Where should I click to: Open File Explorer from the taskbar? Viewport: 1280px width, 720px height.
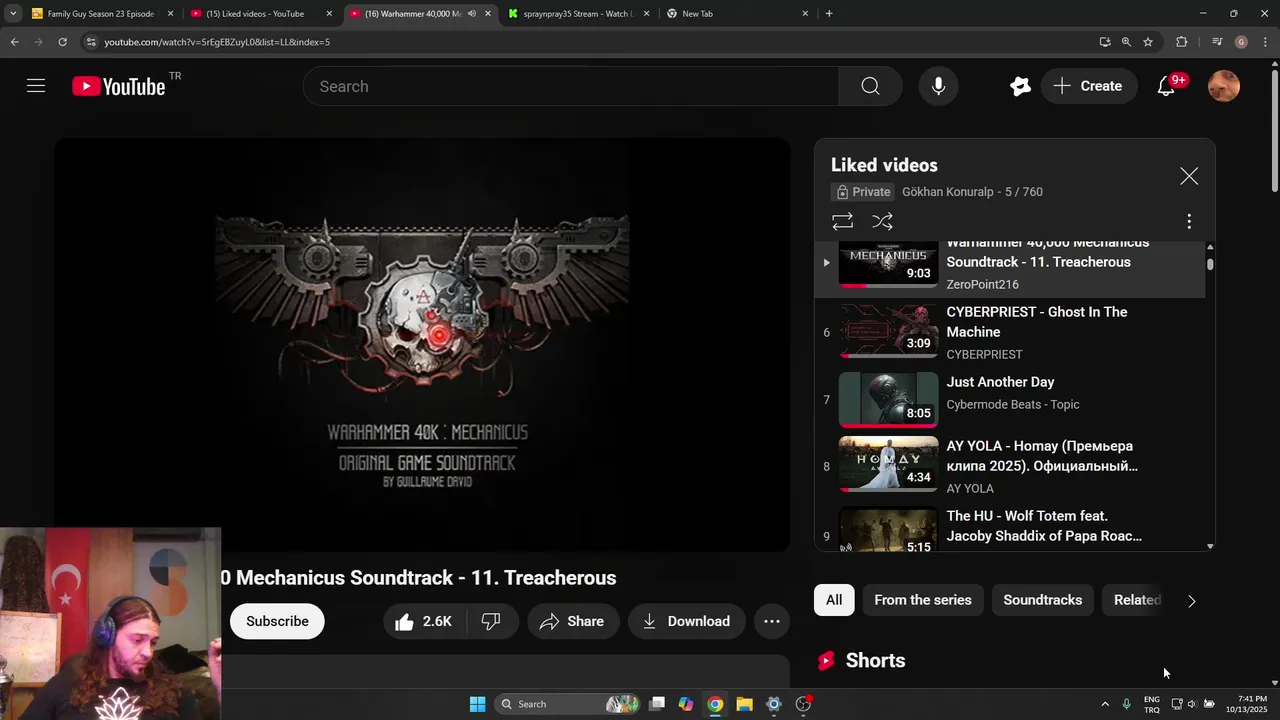coord(744,704)
